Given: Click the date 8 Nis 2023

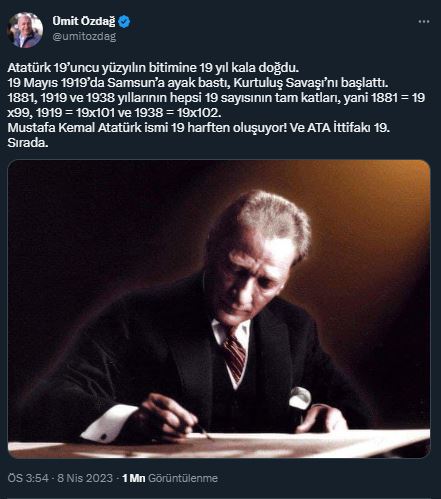Looking at the screenshot, I should coord(85,478).
